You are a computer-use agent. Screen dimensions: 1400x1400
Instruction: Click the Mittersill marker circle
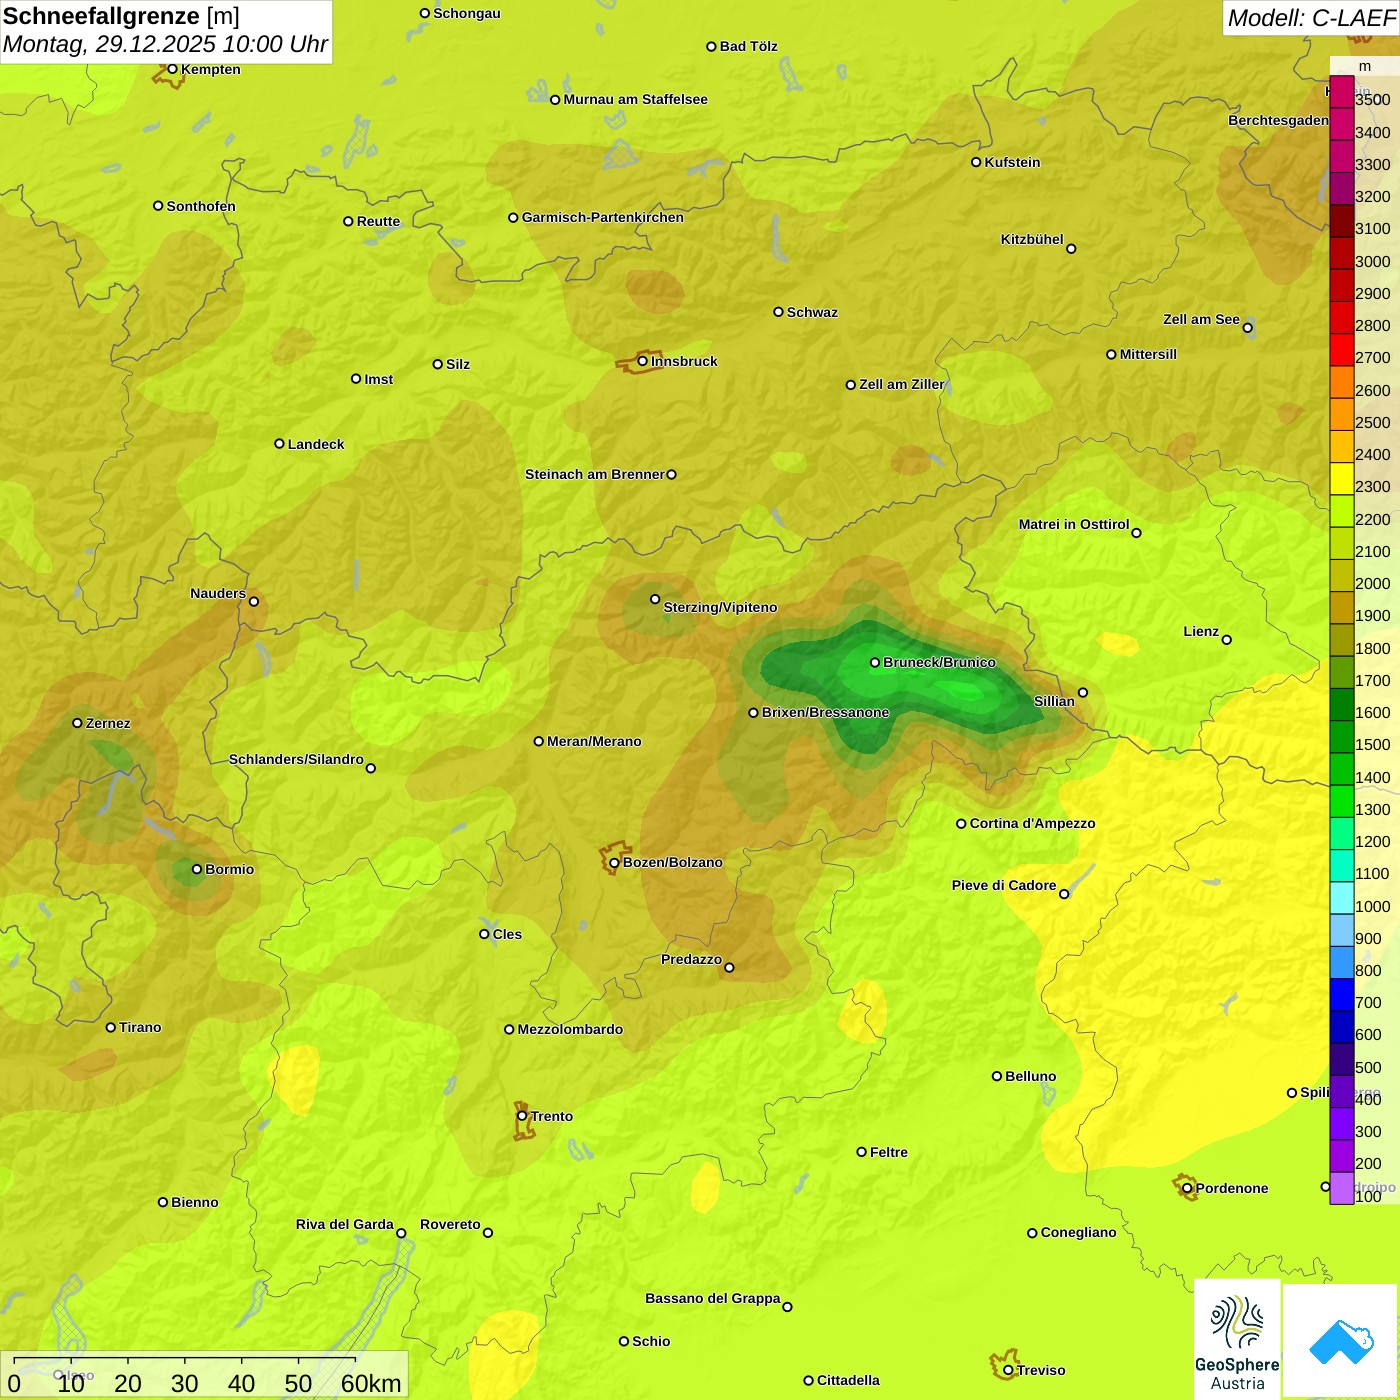1111,354
